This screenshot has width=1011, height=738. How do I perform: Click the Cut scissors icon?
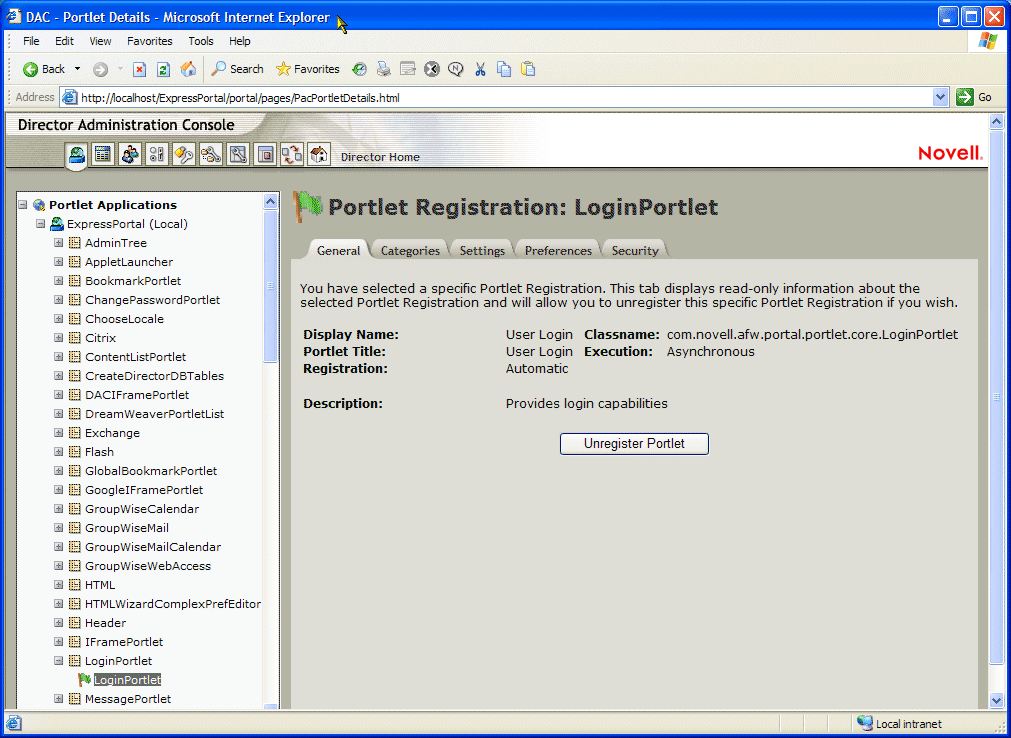point(480,69)
